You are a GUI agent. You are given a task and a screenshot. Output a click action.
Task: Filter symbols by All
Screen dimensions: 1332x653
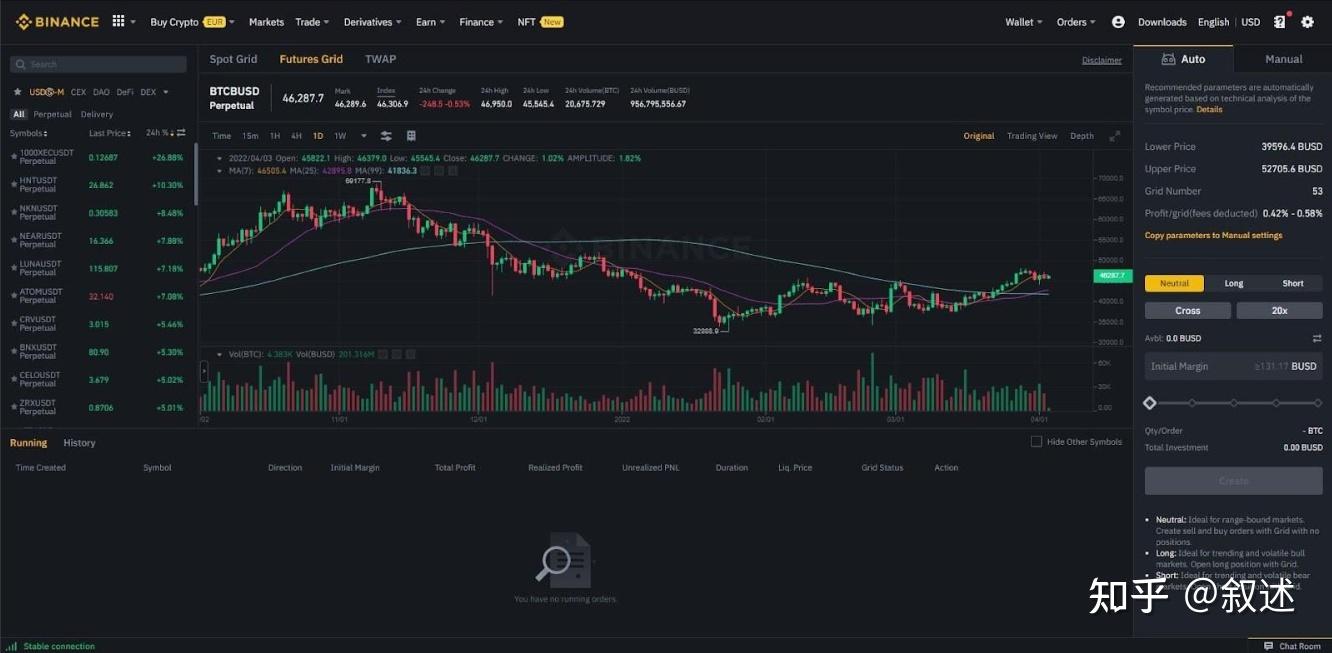(18, 114)
